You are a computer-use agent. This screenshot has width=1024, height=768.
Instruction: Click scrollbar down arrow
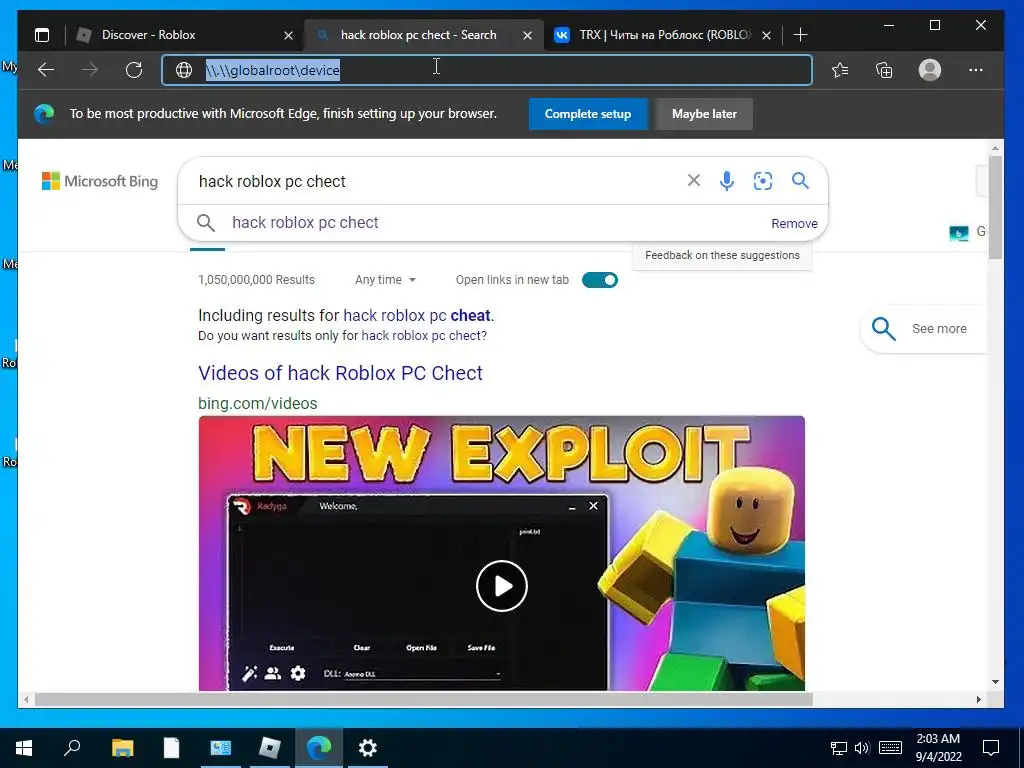click(995, 682)
